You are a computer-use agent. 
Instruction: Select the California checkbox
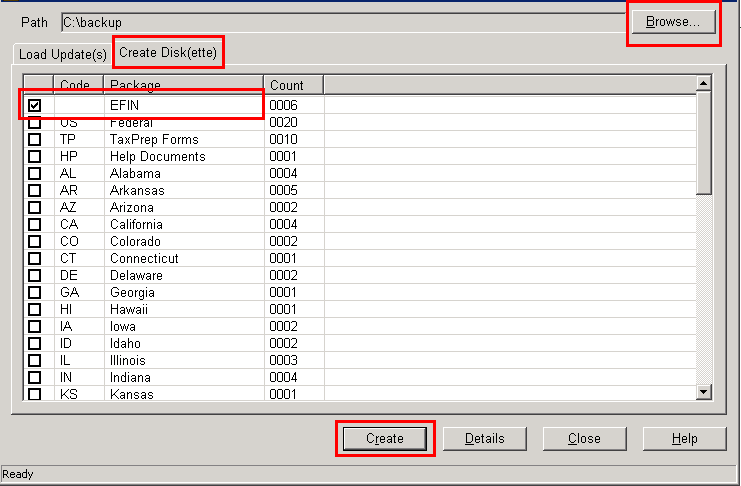point(35,224)
